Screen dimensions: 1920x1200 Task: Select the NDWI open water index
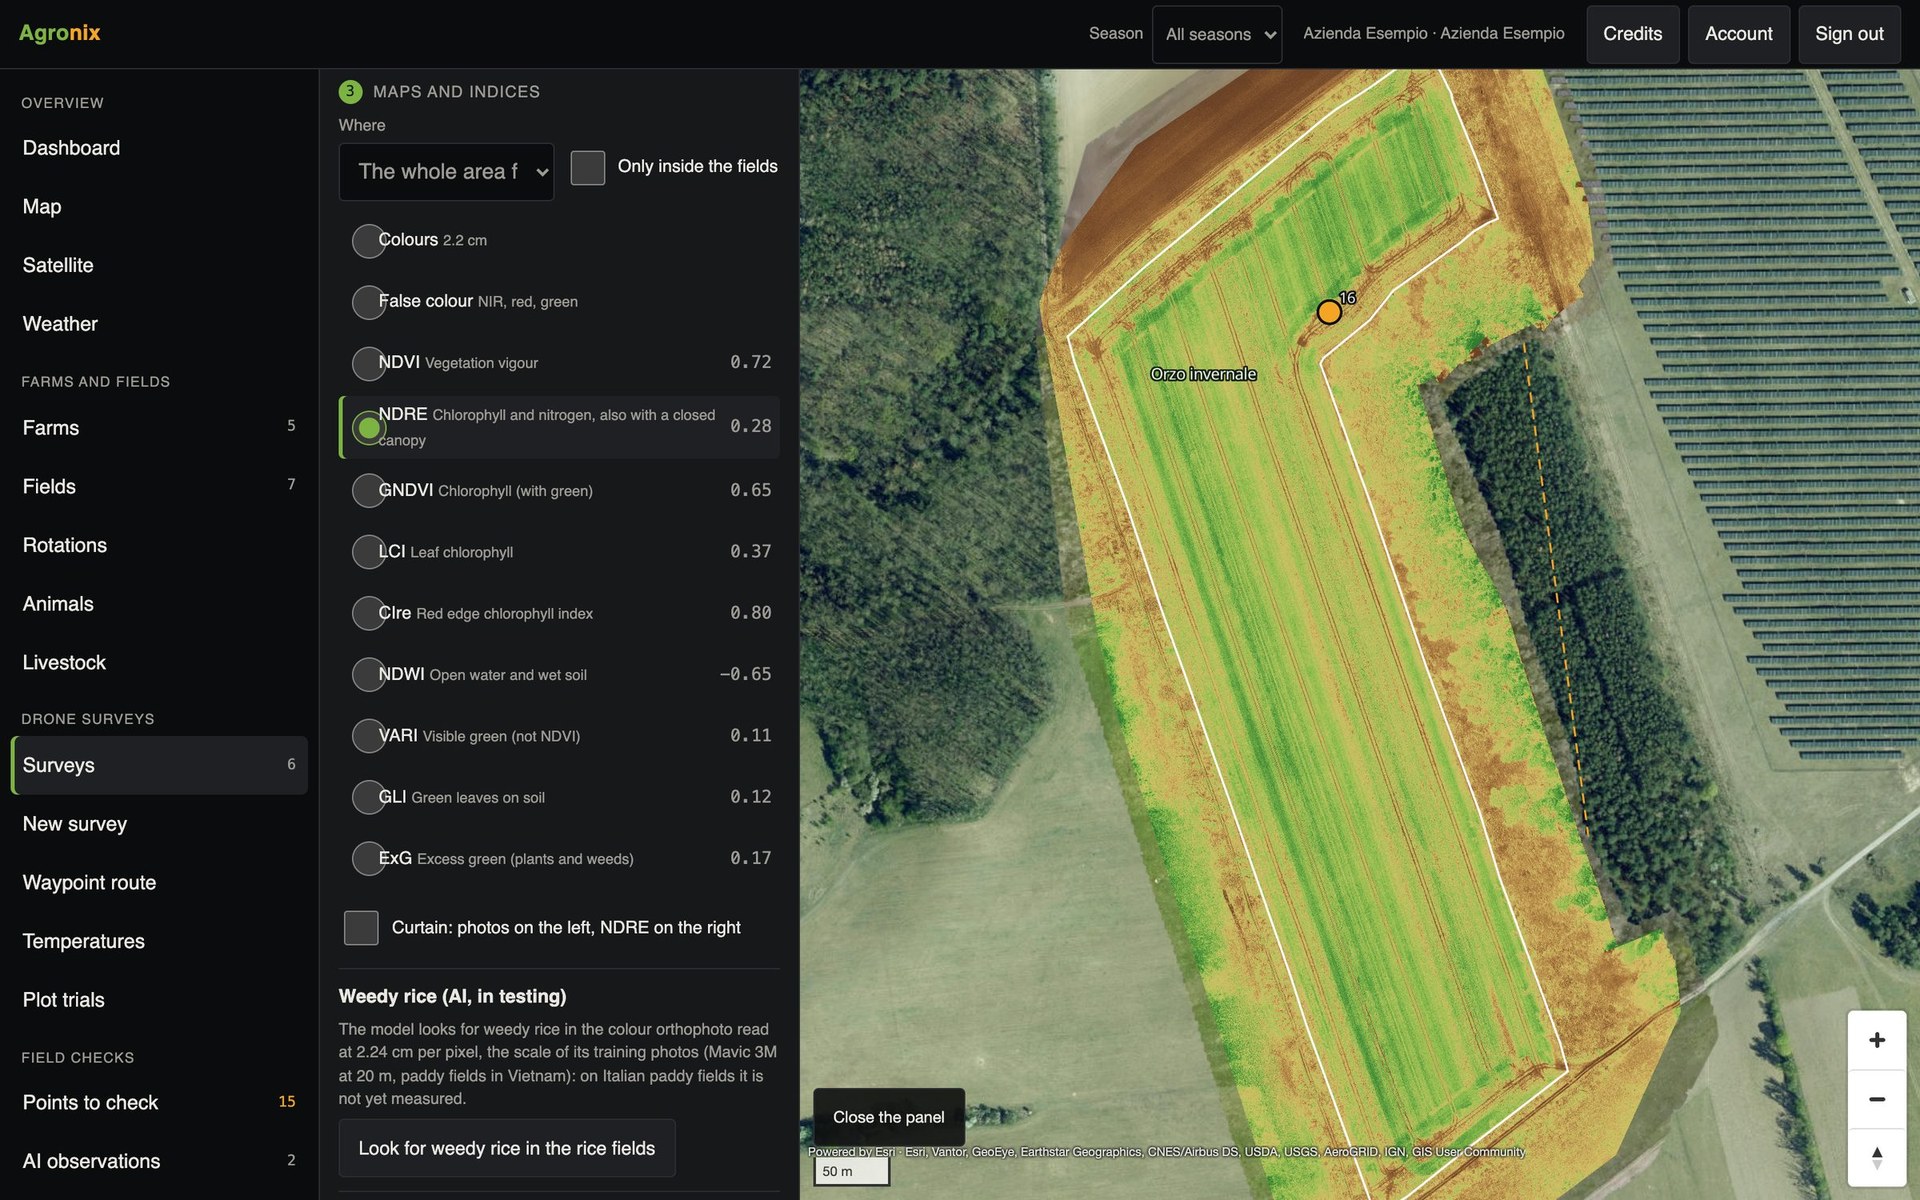(x=369, y=675)
